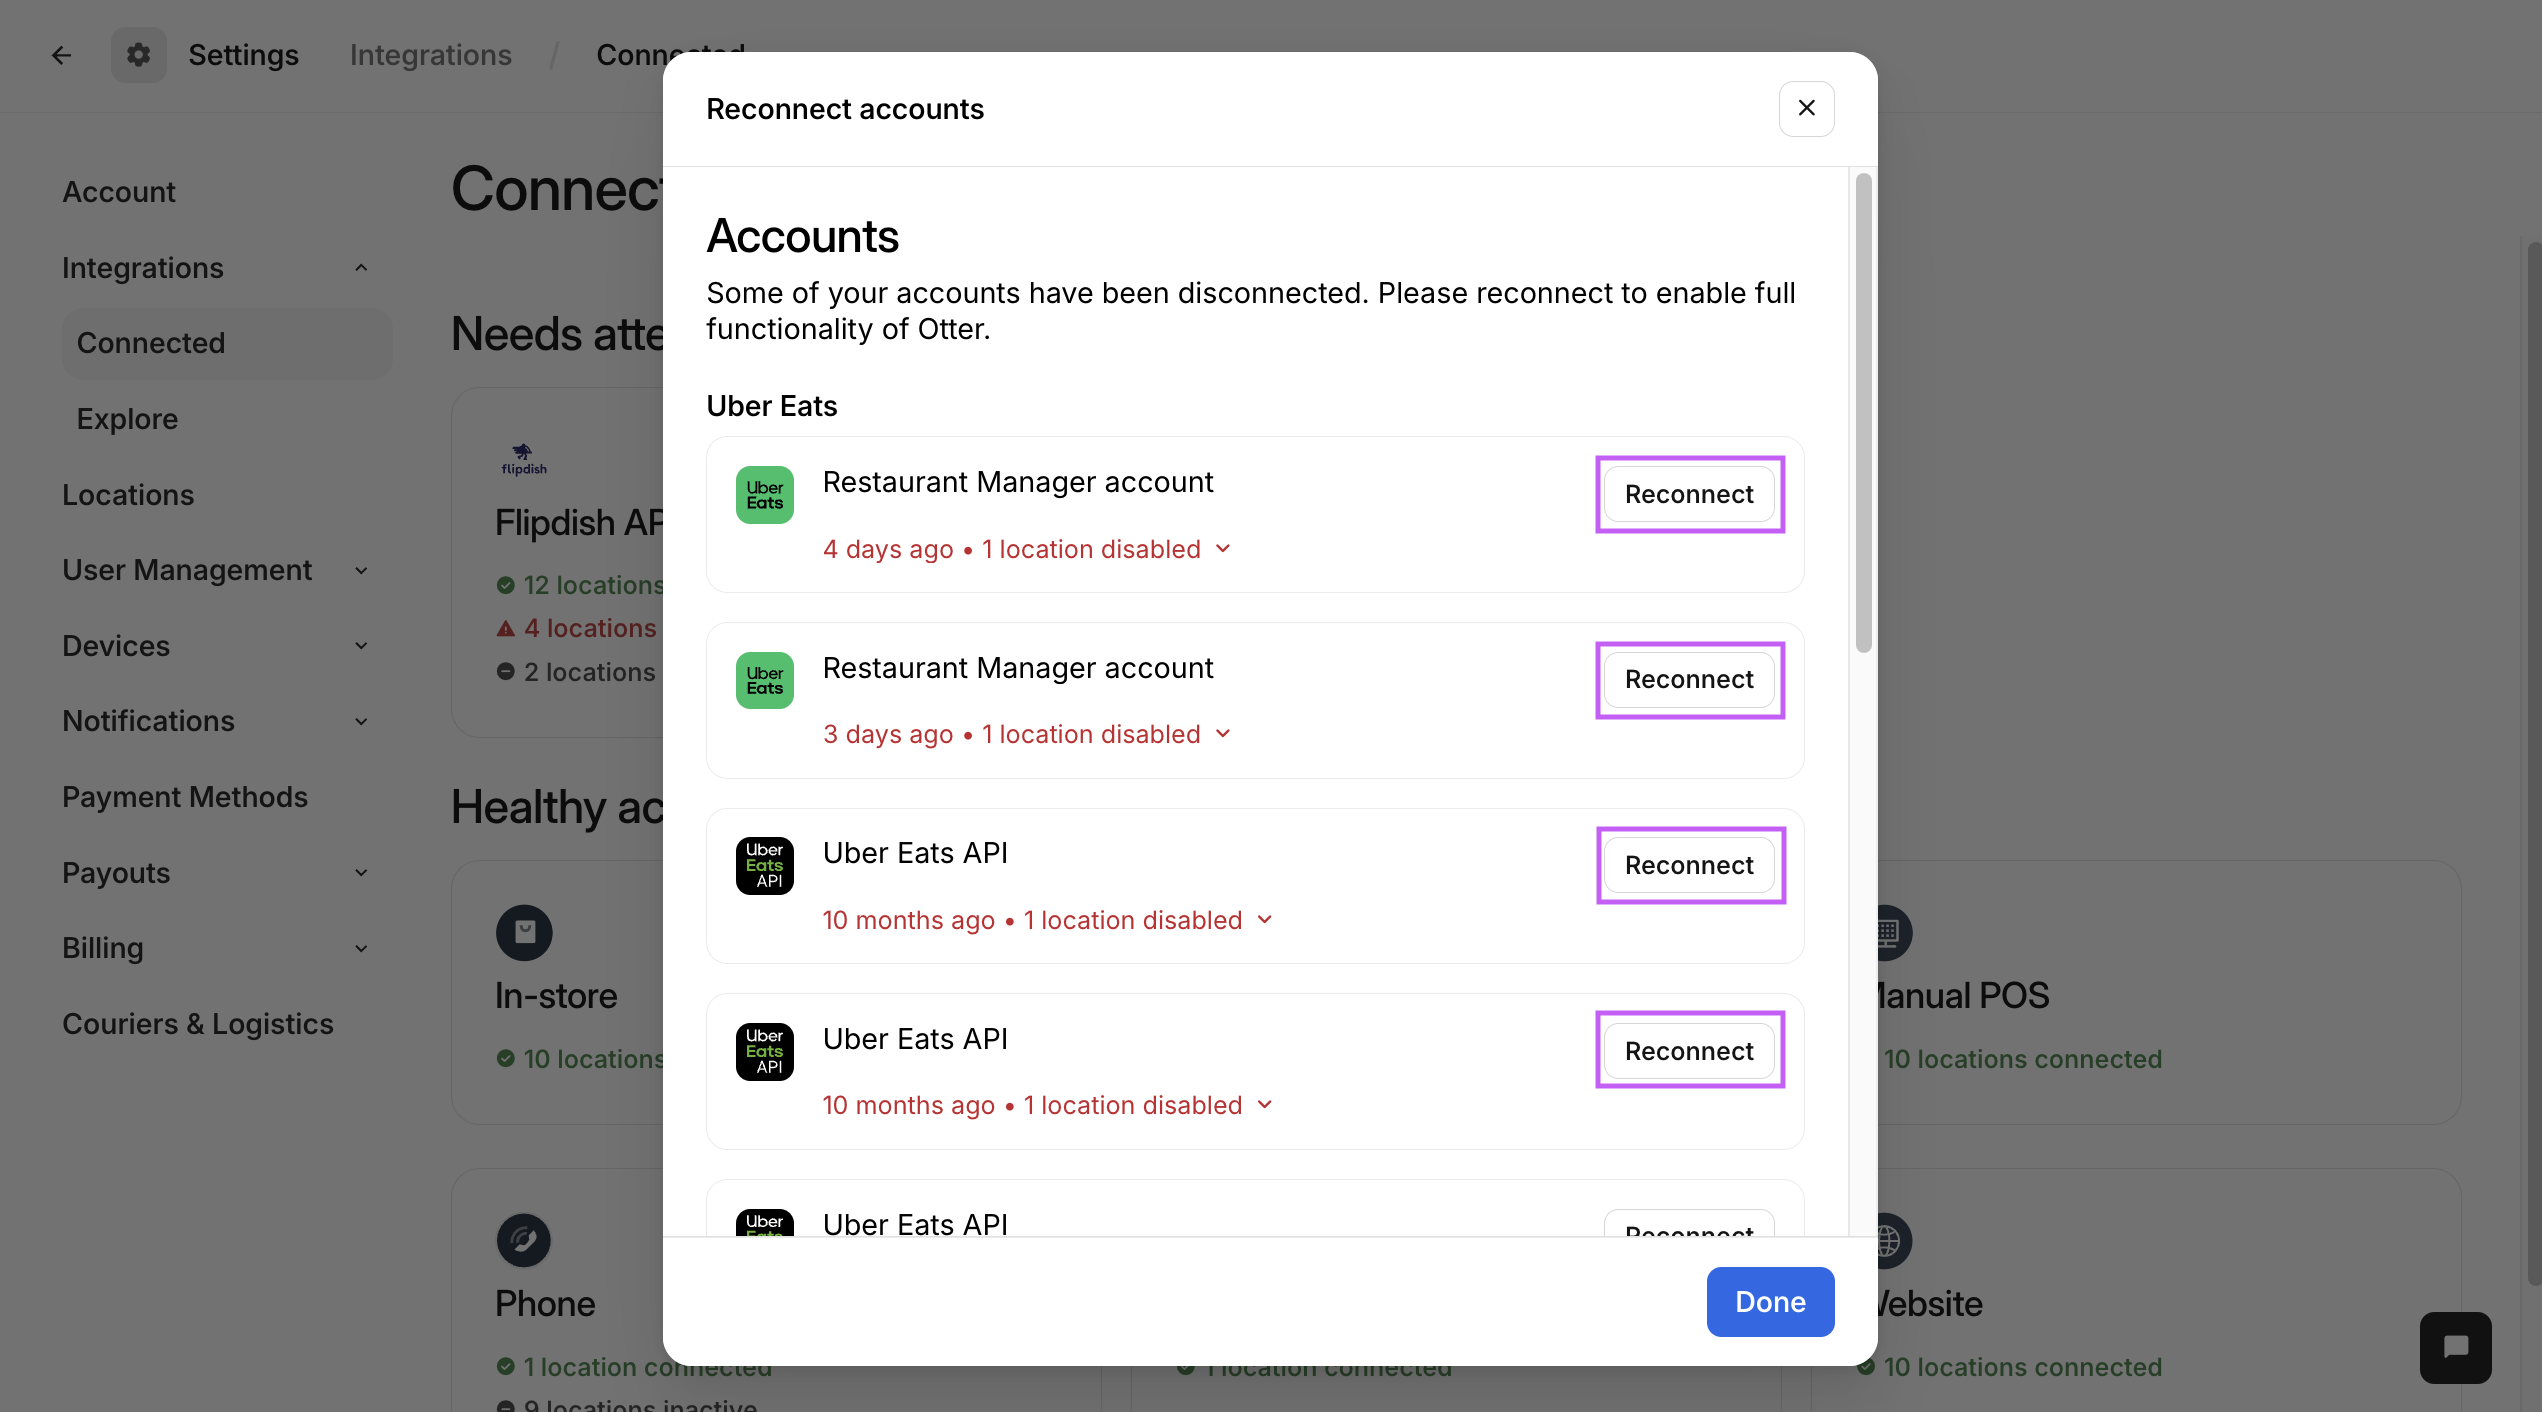This screenshot has width=2542, height=1412.
Task: Click the Phone integration icon
Action: pos(524,1240)
